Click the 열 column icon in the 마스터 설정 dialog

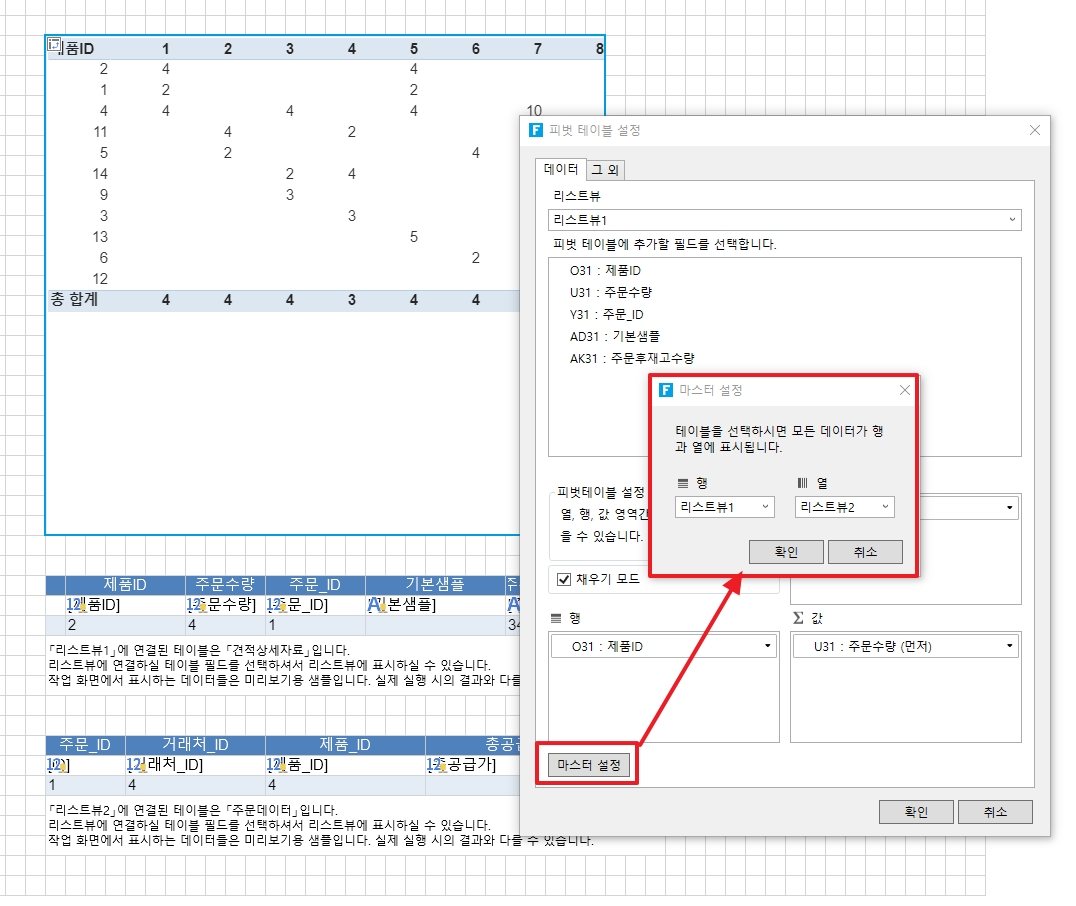point(803,483)
